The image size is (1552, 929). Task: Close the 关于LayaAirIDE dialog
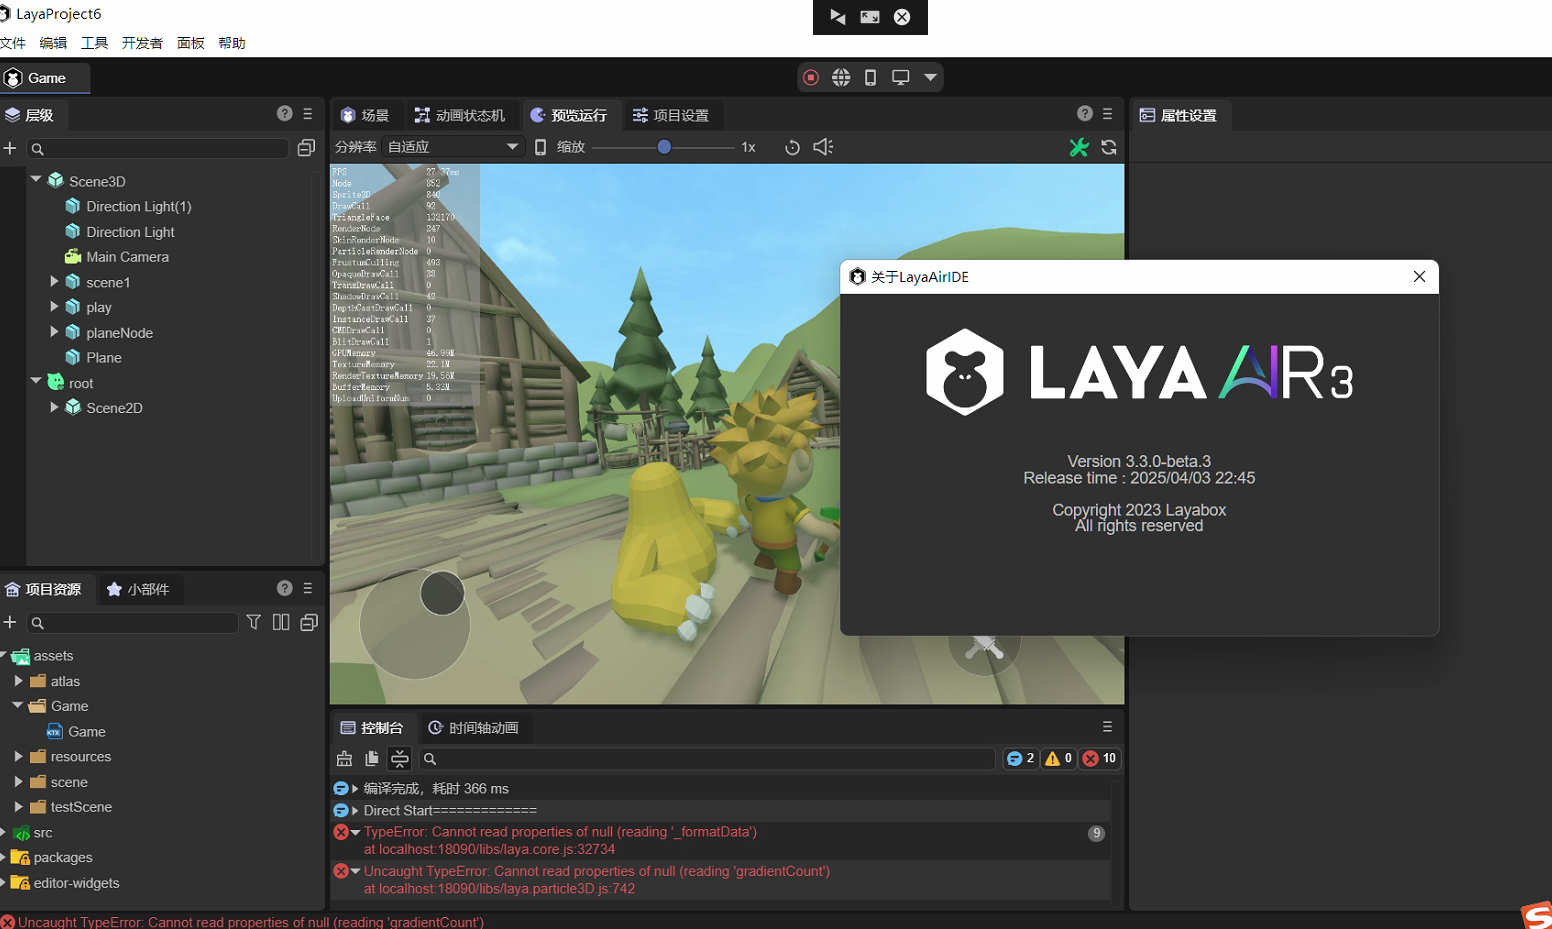(x=1419, y=277)
